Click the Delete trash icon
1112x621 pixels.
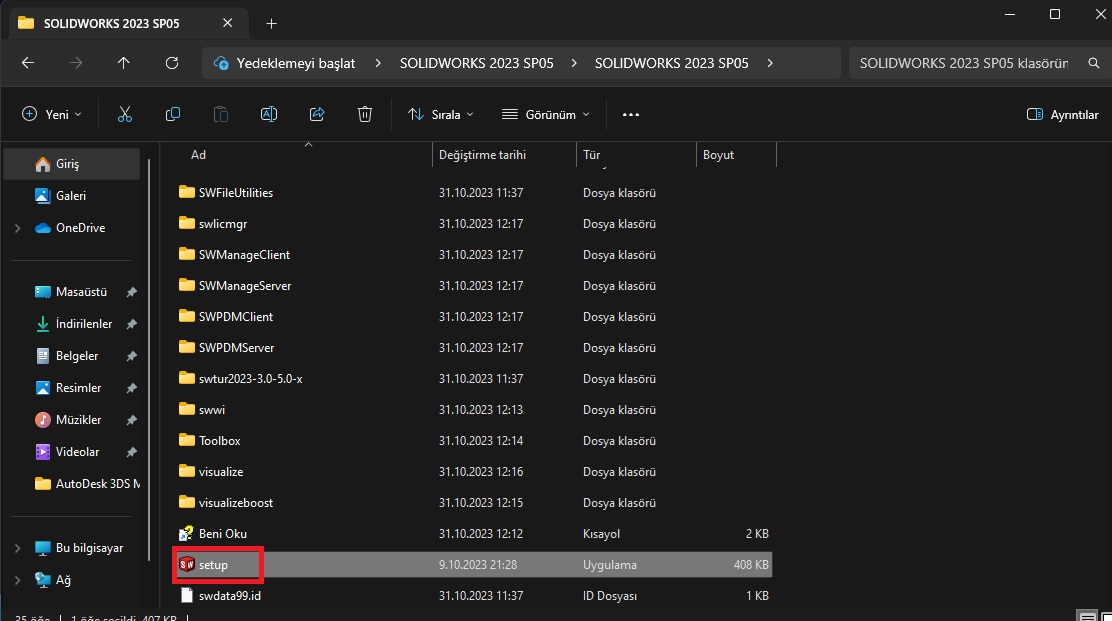[365, 115]
